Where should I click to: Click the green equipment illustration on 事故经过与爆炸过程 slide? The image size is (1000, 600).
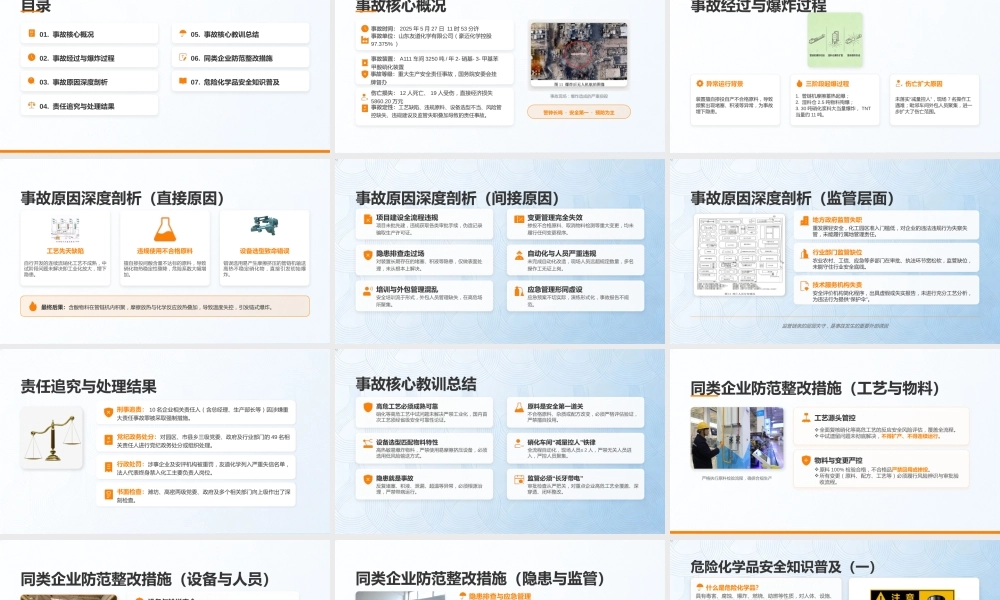834,40
